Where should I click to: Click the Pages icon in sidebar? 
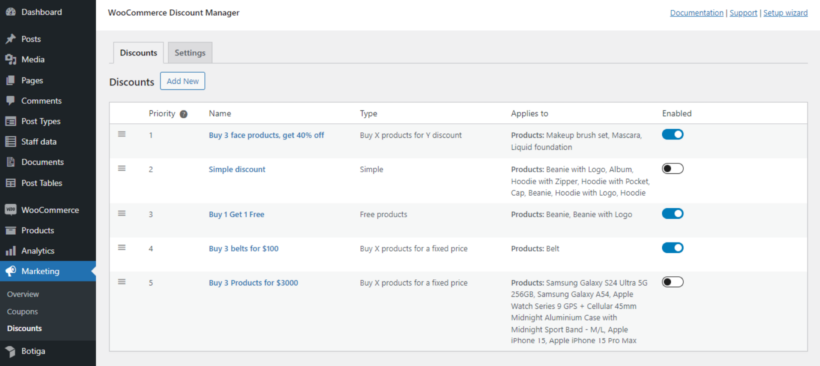click(x=10, y=80)
